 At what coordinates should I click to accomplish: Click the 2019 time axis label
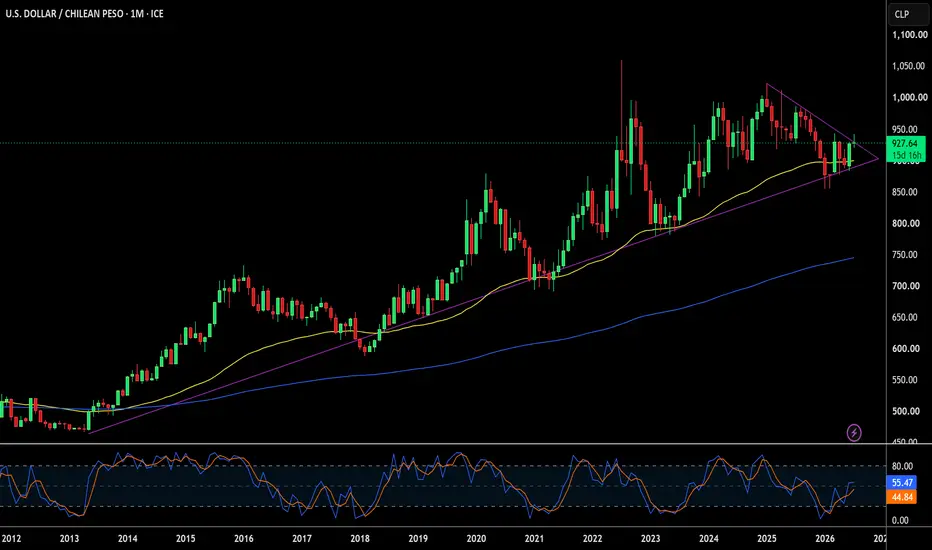click(x=418, y=539)
